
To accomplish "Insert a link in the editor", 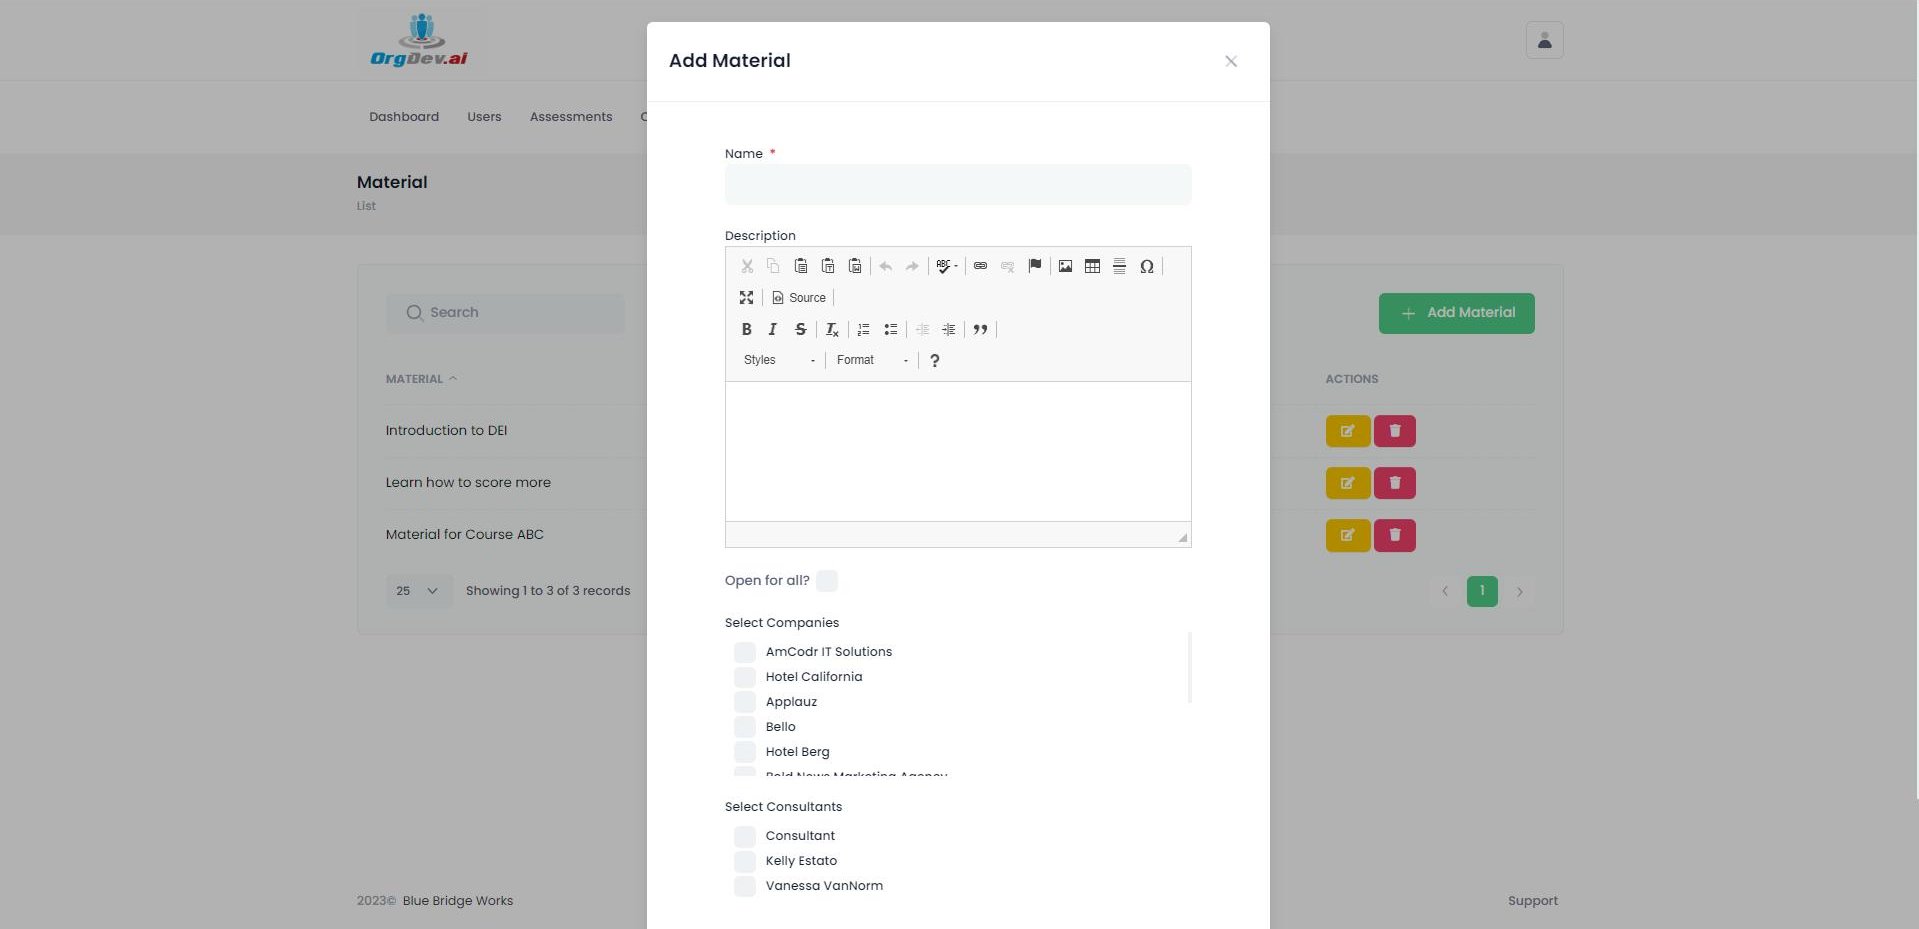I will click(980, 266).
